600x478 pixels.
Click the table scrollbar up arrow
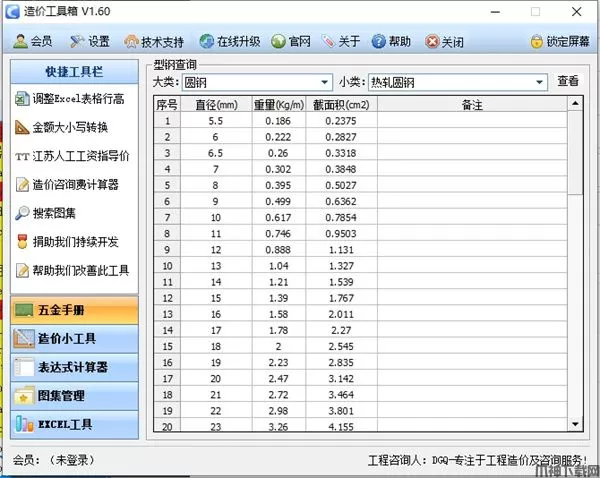coord(575,103)
